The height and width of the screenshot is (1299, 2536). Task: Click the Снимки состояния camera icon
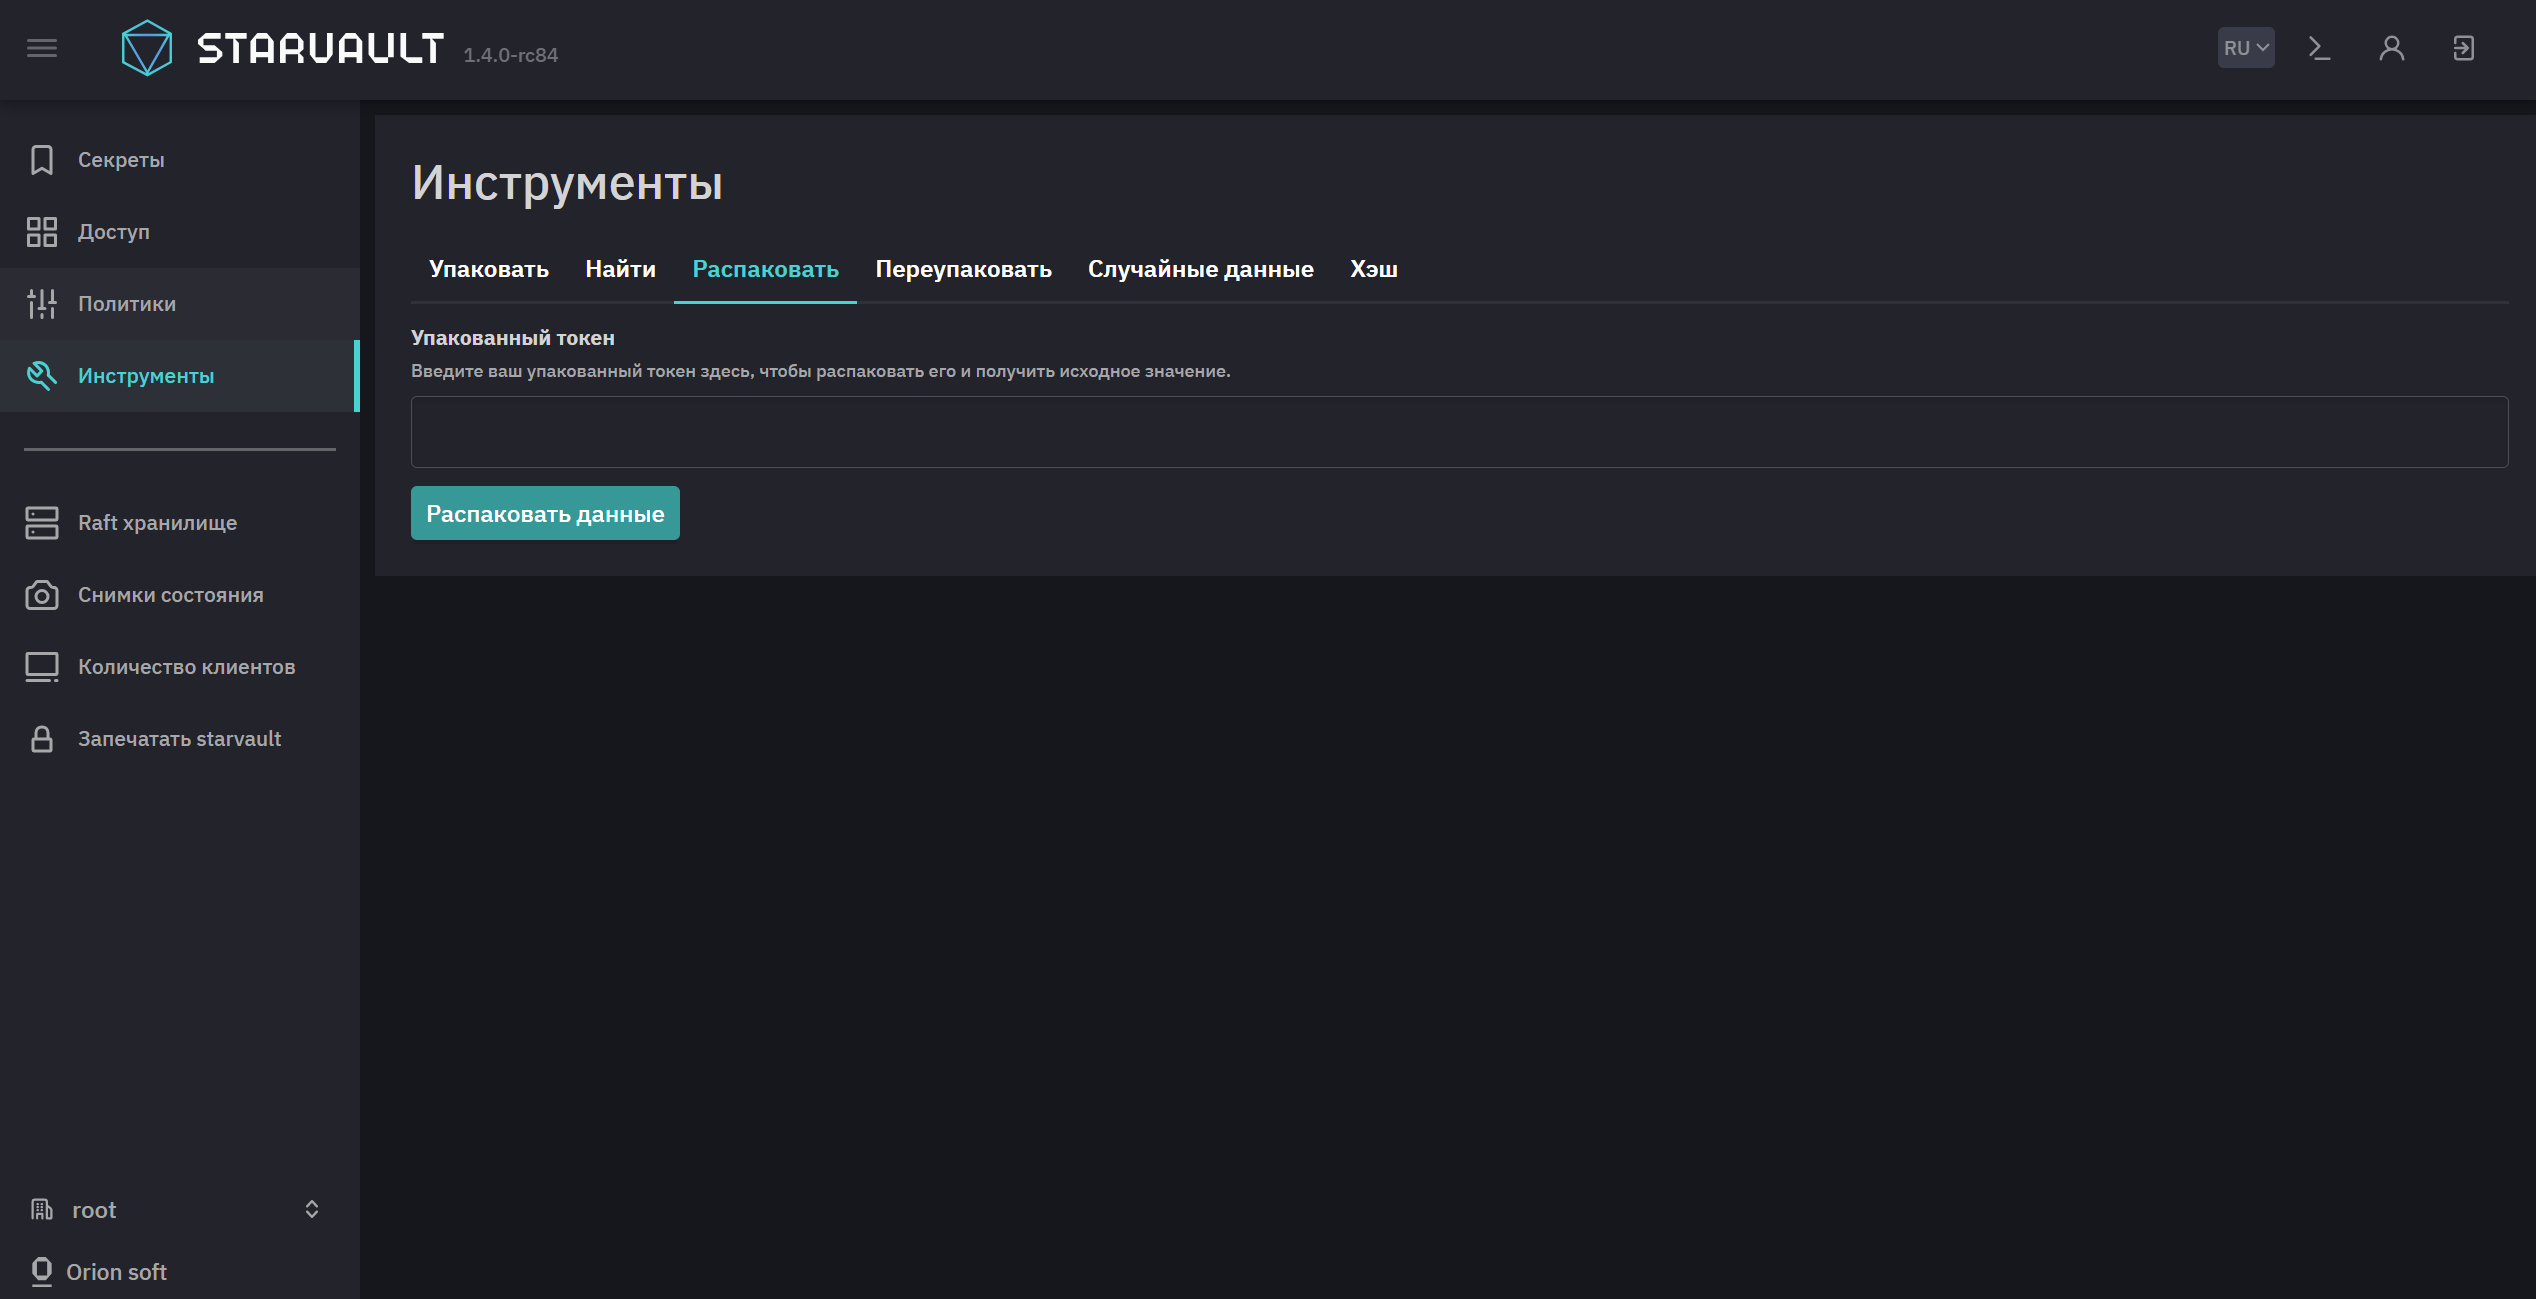pos(42,595)
